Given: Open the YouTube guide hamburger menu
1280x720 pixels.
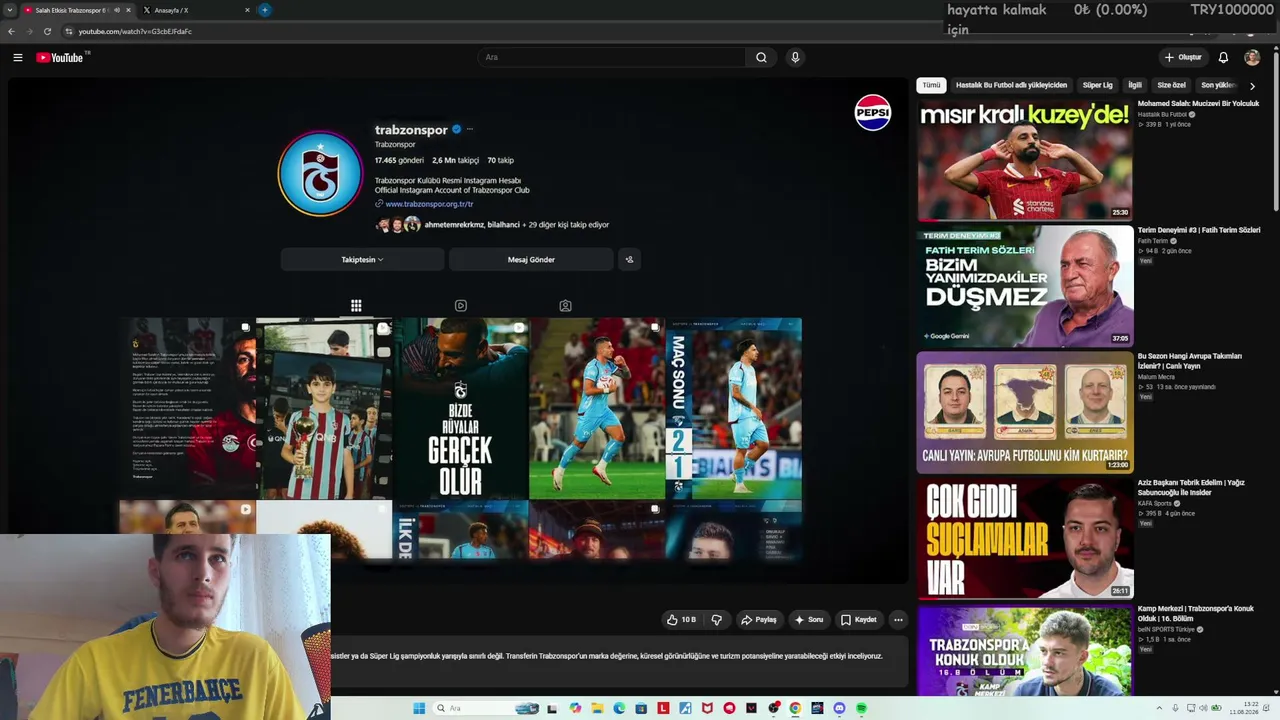Looking at the screenshot, I should click(x=18, y=58).
